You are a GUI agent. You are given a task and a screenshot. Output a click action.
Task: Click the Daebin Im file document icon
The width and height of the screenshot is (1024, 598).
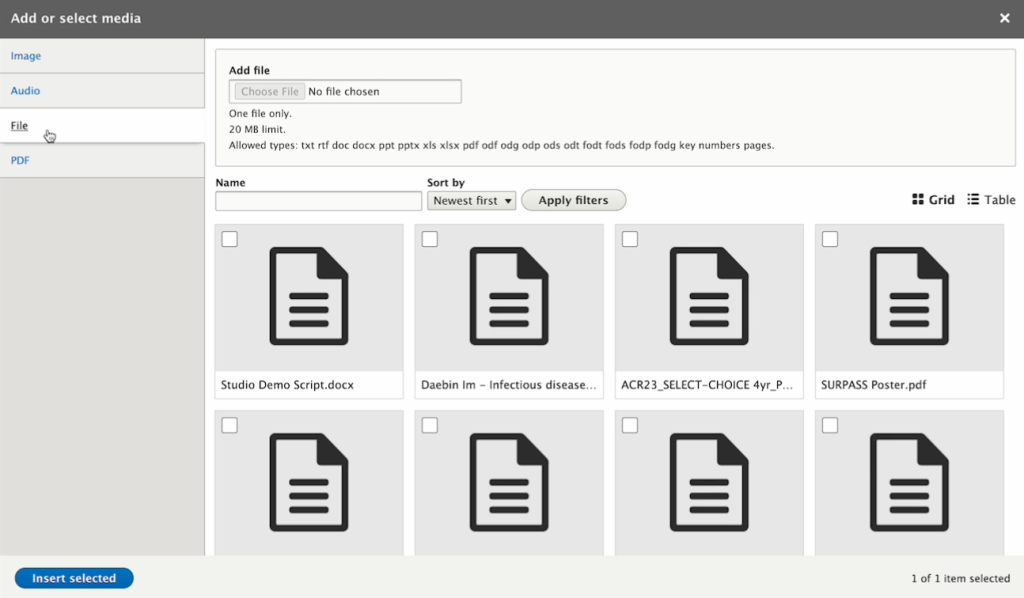pyautogui.click(x=508, y=297)
